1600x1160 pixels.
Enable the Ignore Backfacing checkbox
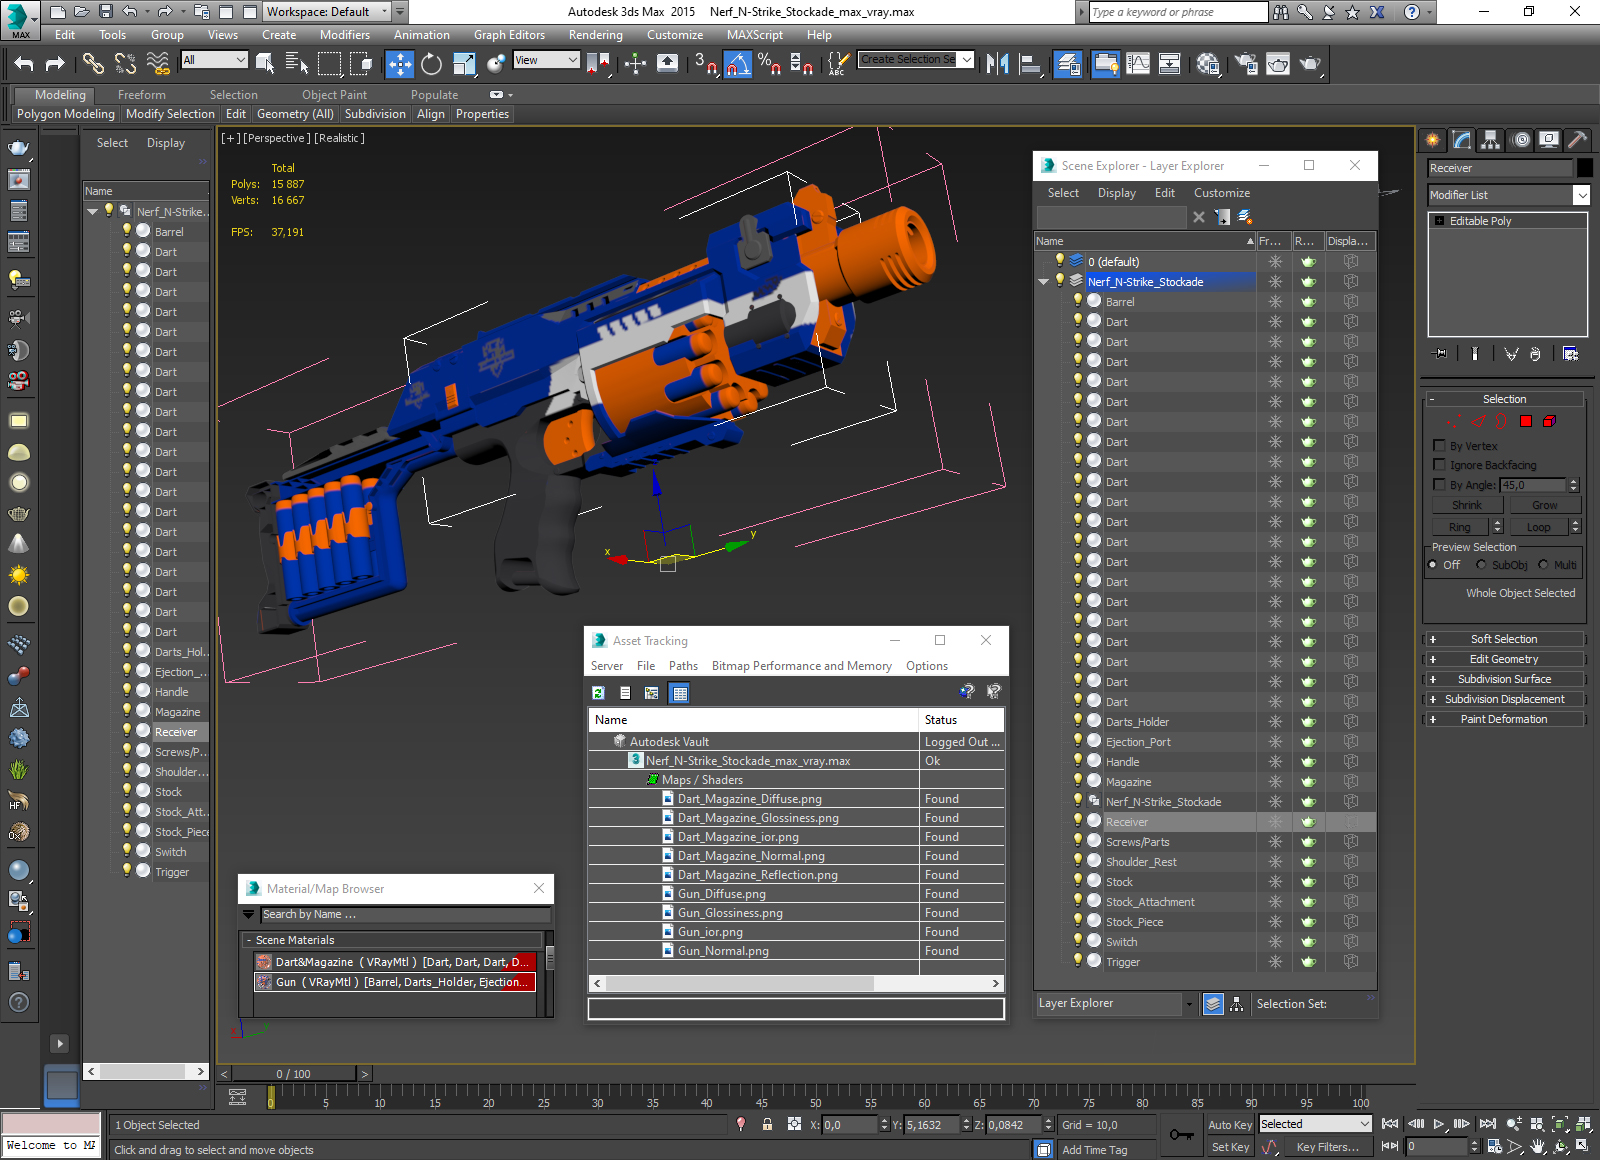click(x=1440, y=465)
